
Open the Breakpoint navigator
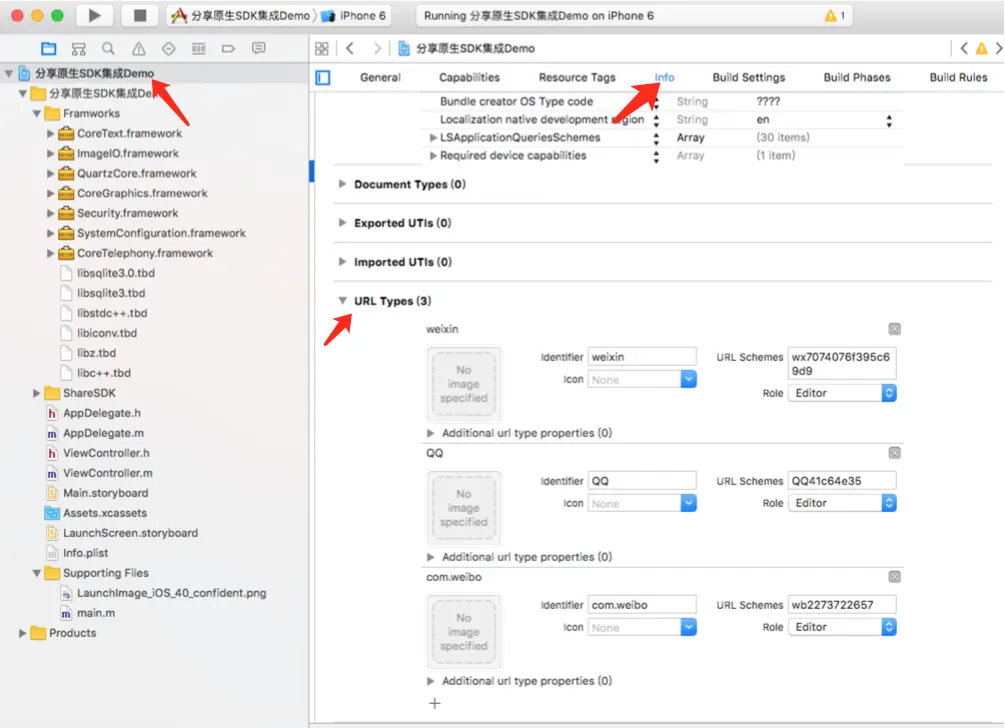click(228, 49)
